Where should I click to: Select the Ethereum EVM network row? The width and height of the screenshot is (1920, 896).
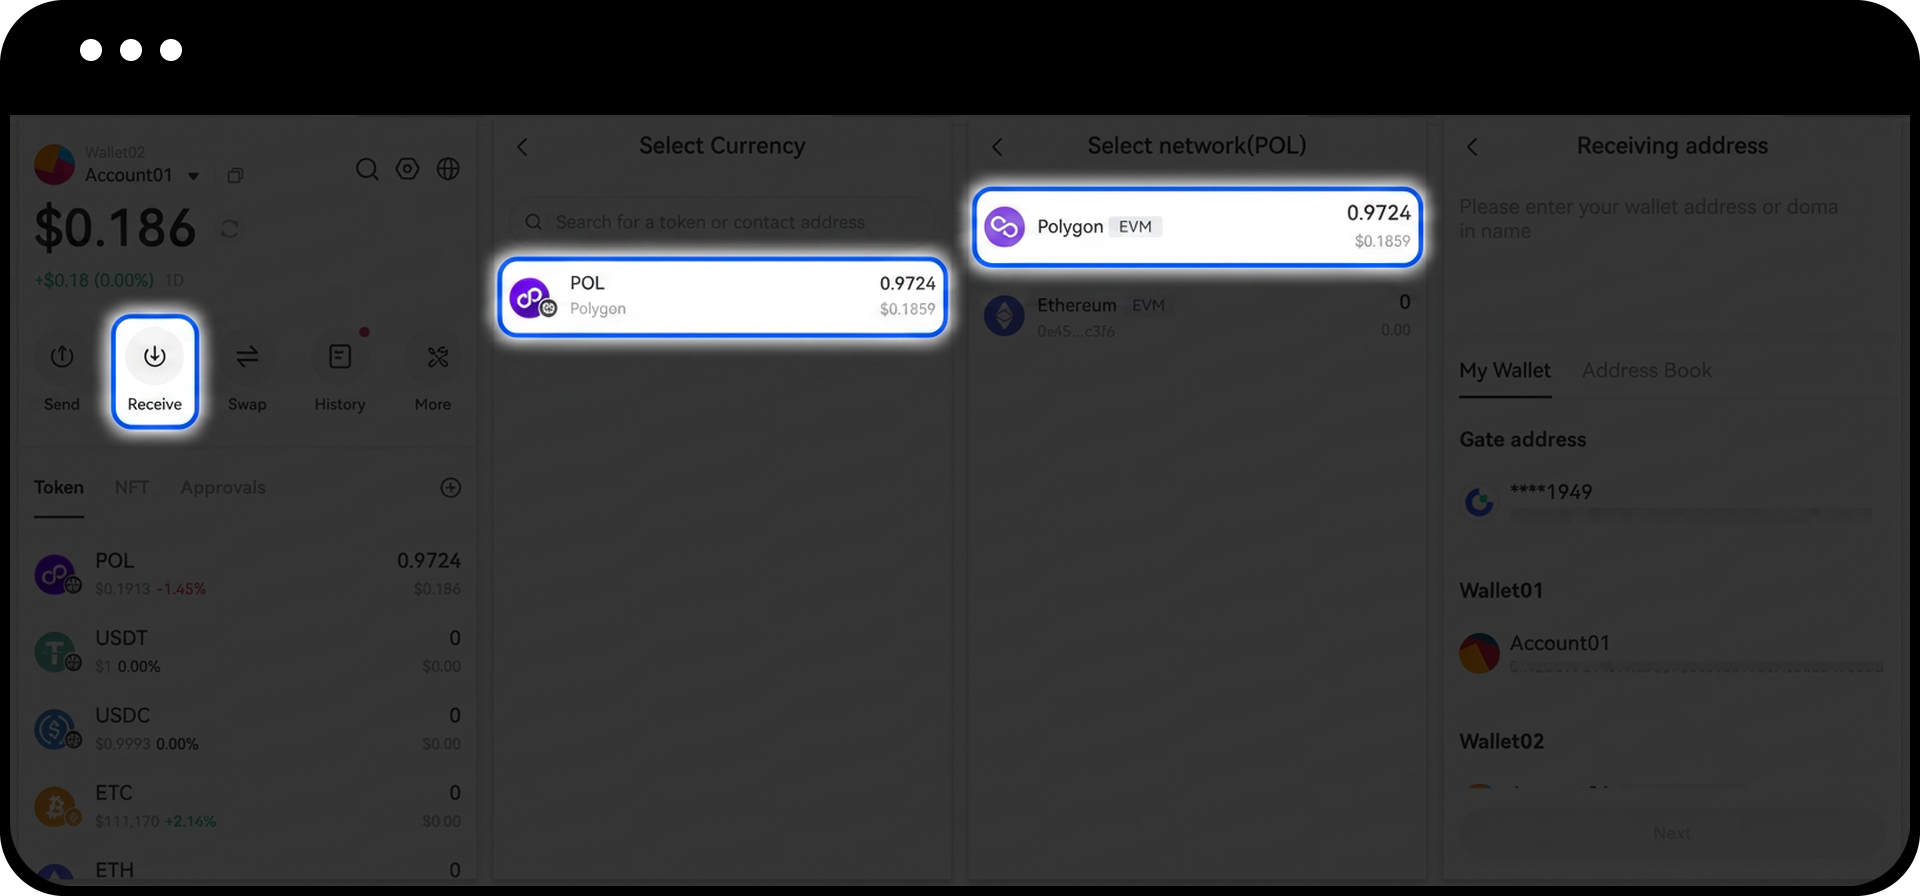[x=1197, y=316]
